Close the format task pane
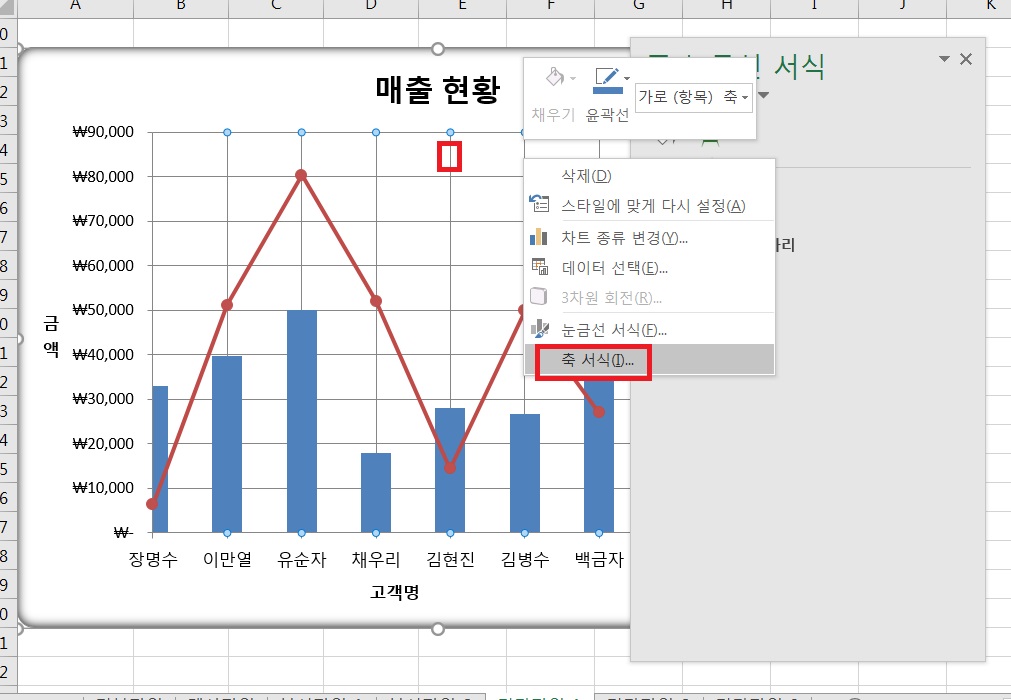The width and height of the screenshot is (1011, 700). [965, 60]
